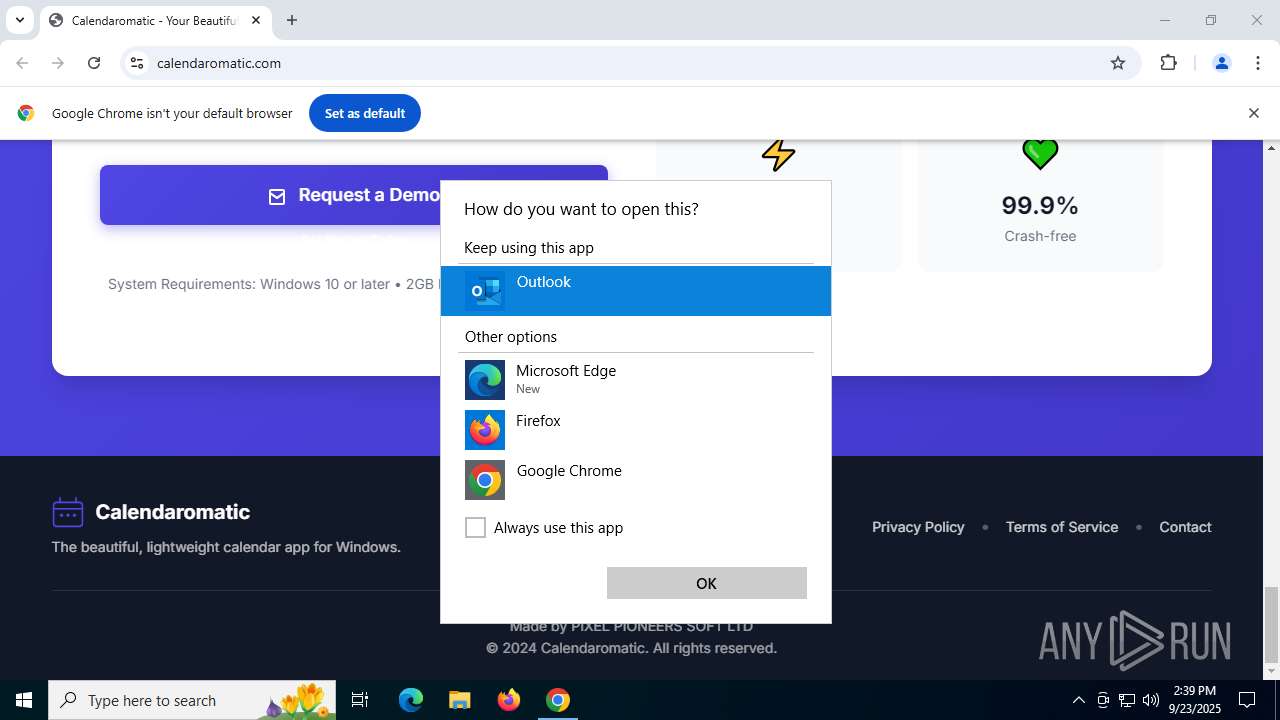Image resolution: width=1280 pixels, height=720 pixels.
Task: View site information icon in address bar
Action: coord(137,63)
